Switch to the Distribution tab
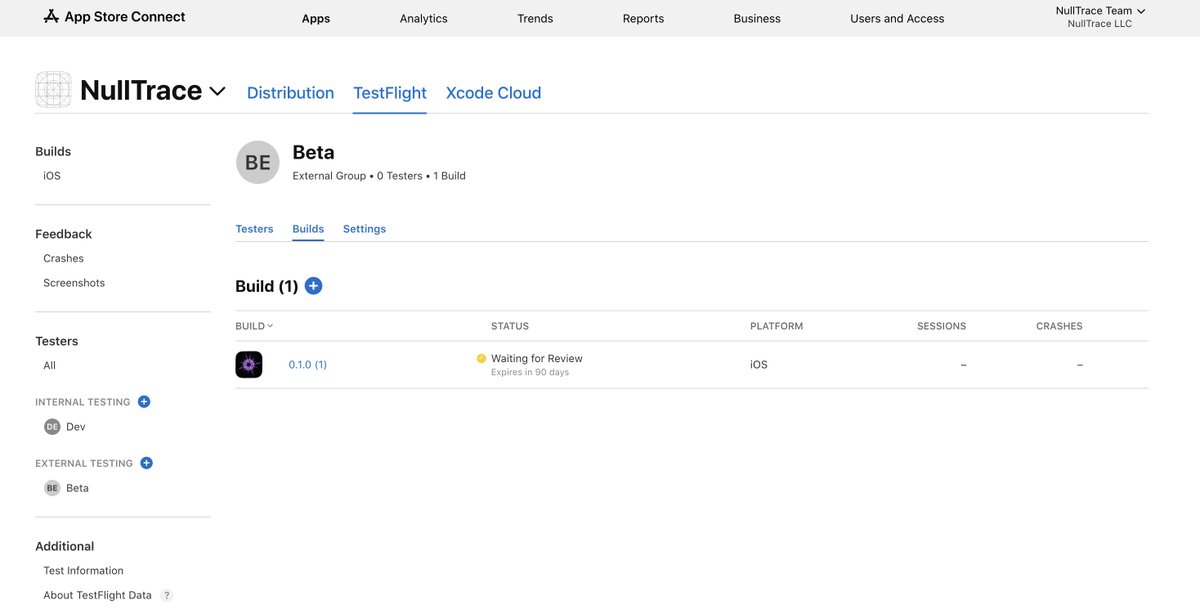Viewport: 1200px width, 609px height. click(291, 93)
